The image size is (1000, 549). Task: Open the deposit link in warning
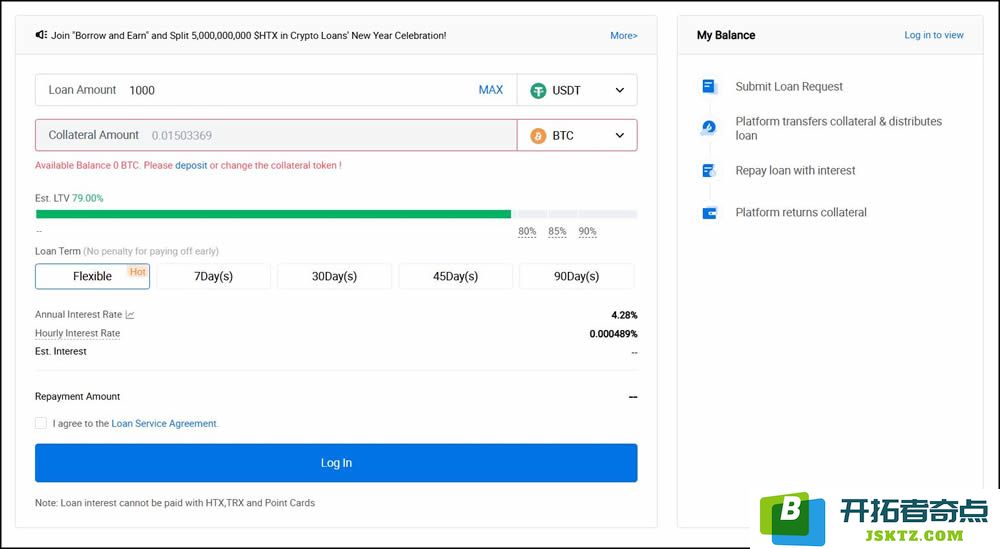click(x=191, y=165)
